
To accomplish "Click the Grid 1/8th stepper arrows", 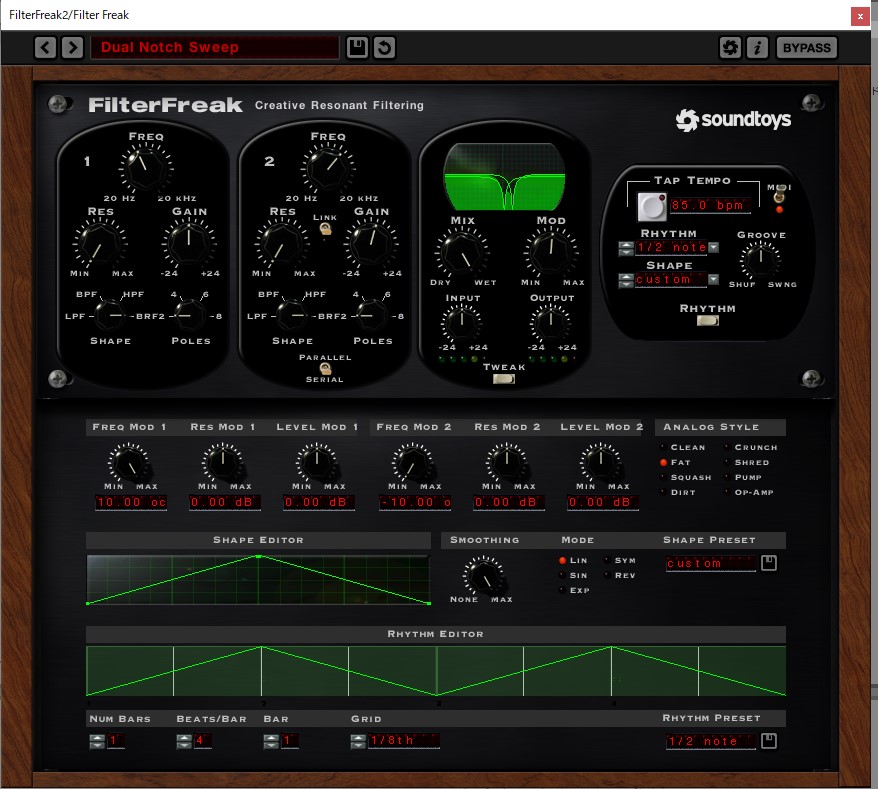I will (x=358, y=741).
